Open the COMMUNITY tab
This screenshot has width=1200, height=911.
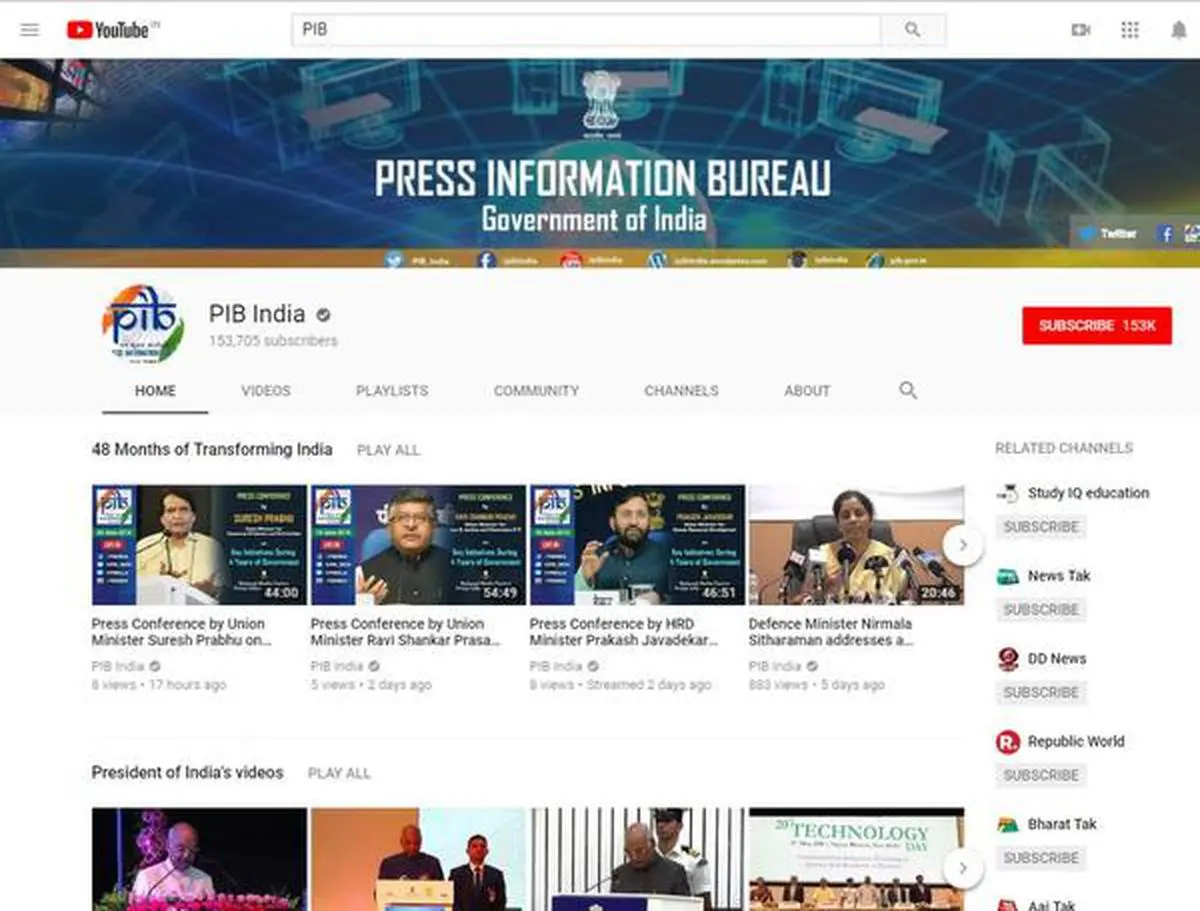536,391
